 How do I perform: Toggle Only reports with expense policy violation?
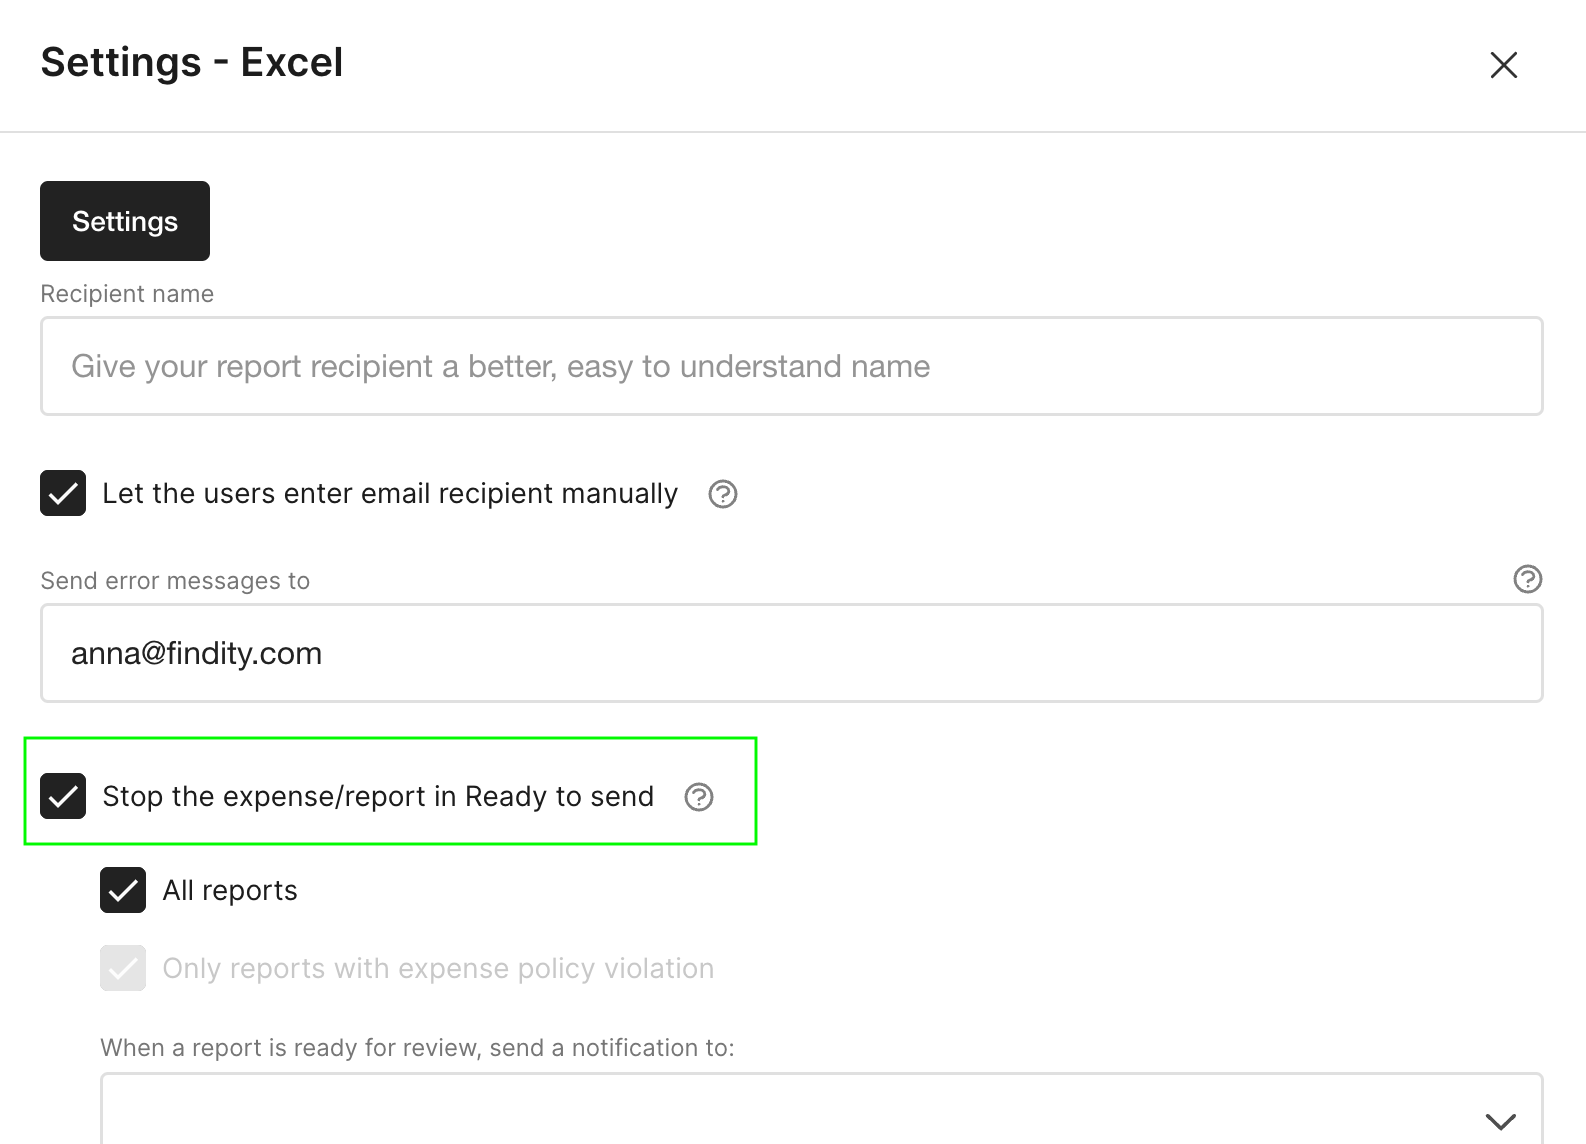(123, 968)
